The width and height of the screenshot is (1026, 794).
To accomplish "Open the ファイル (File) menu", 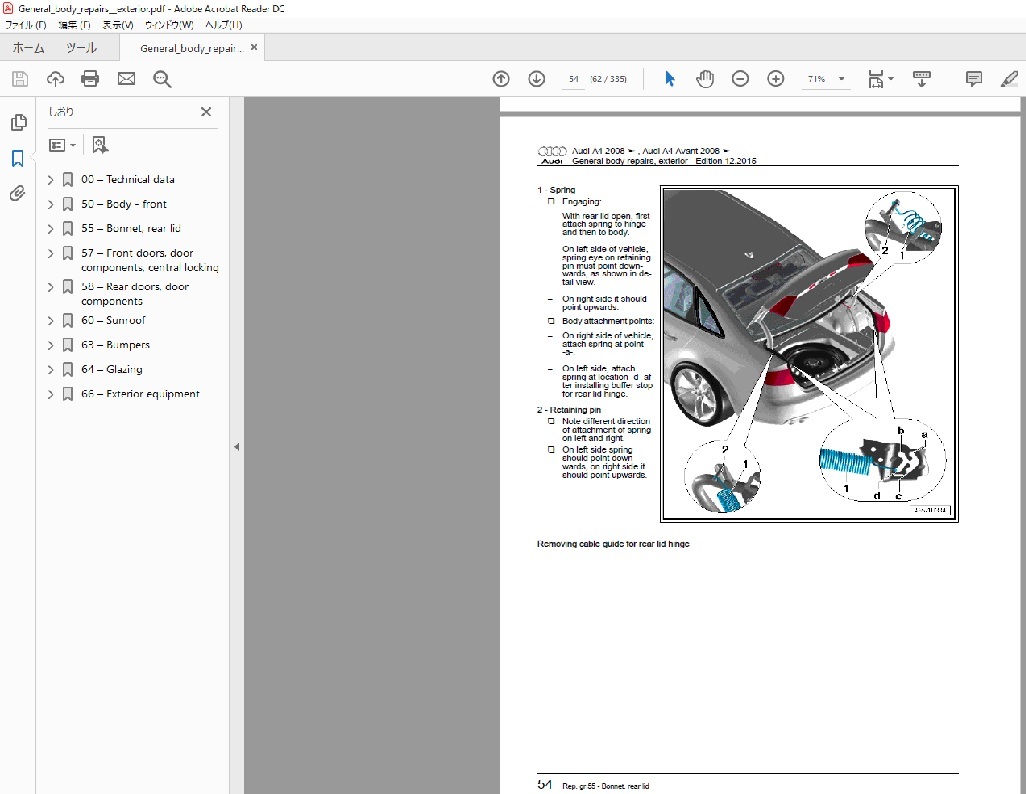I will click(x=26, y=25).
